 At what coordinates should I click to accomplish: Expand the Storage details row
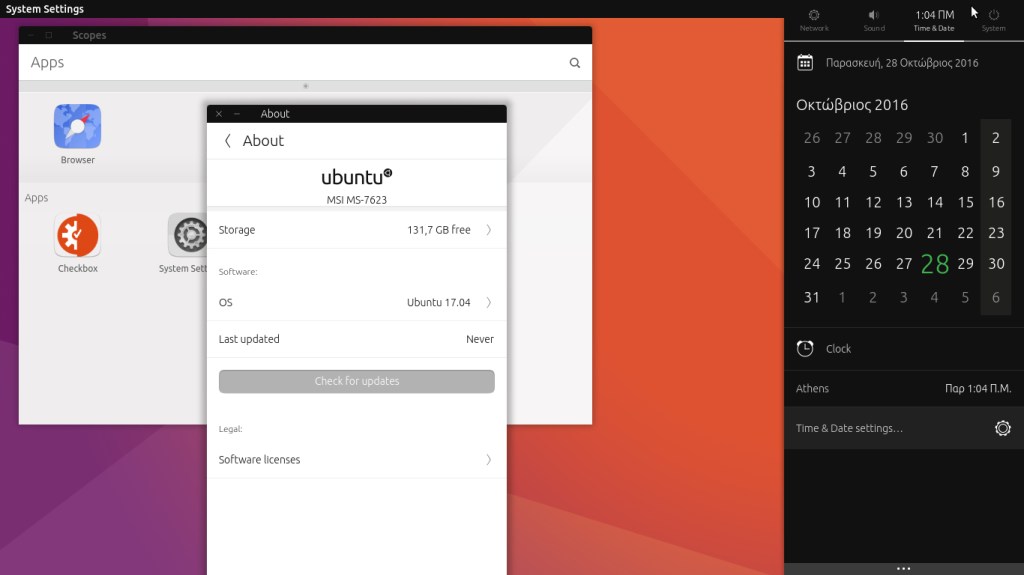(356, 230)
